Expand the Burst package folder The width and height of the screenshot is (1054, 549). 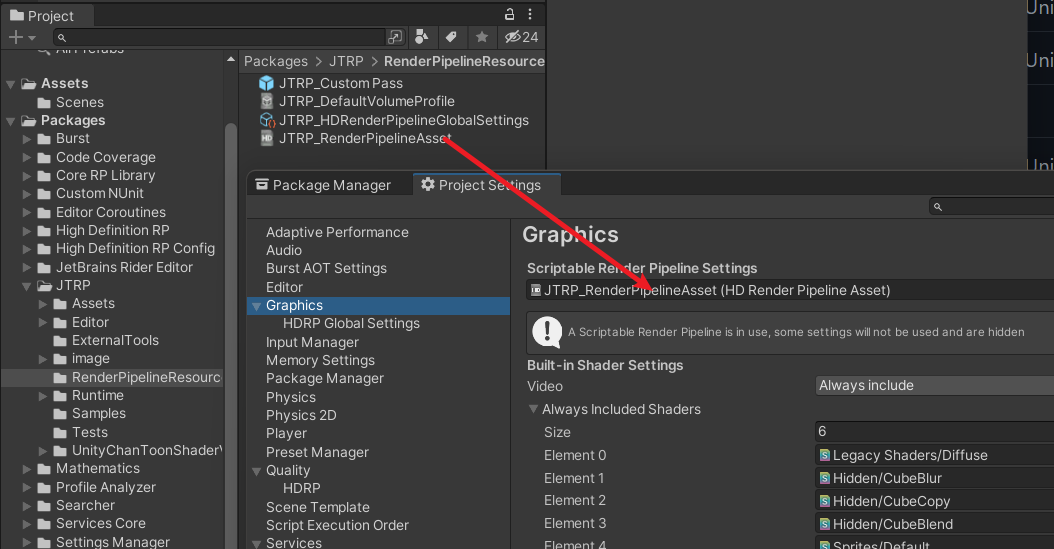27,139
